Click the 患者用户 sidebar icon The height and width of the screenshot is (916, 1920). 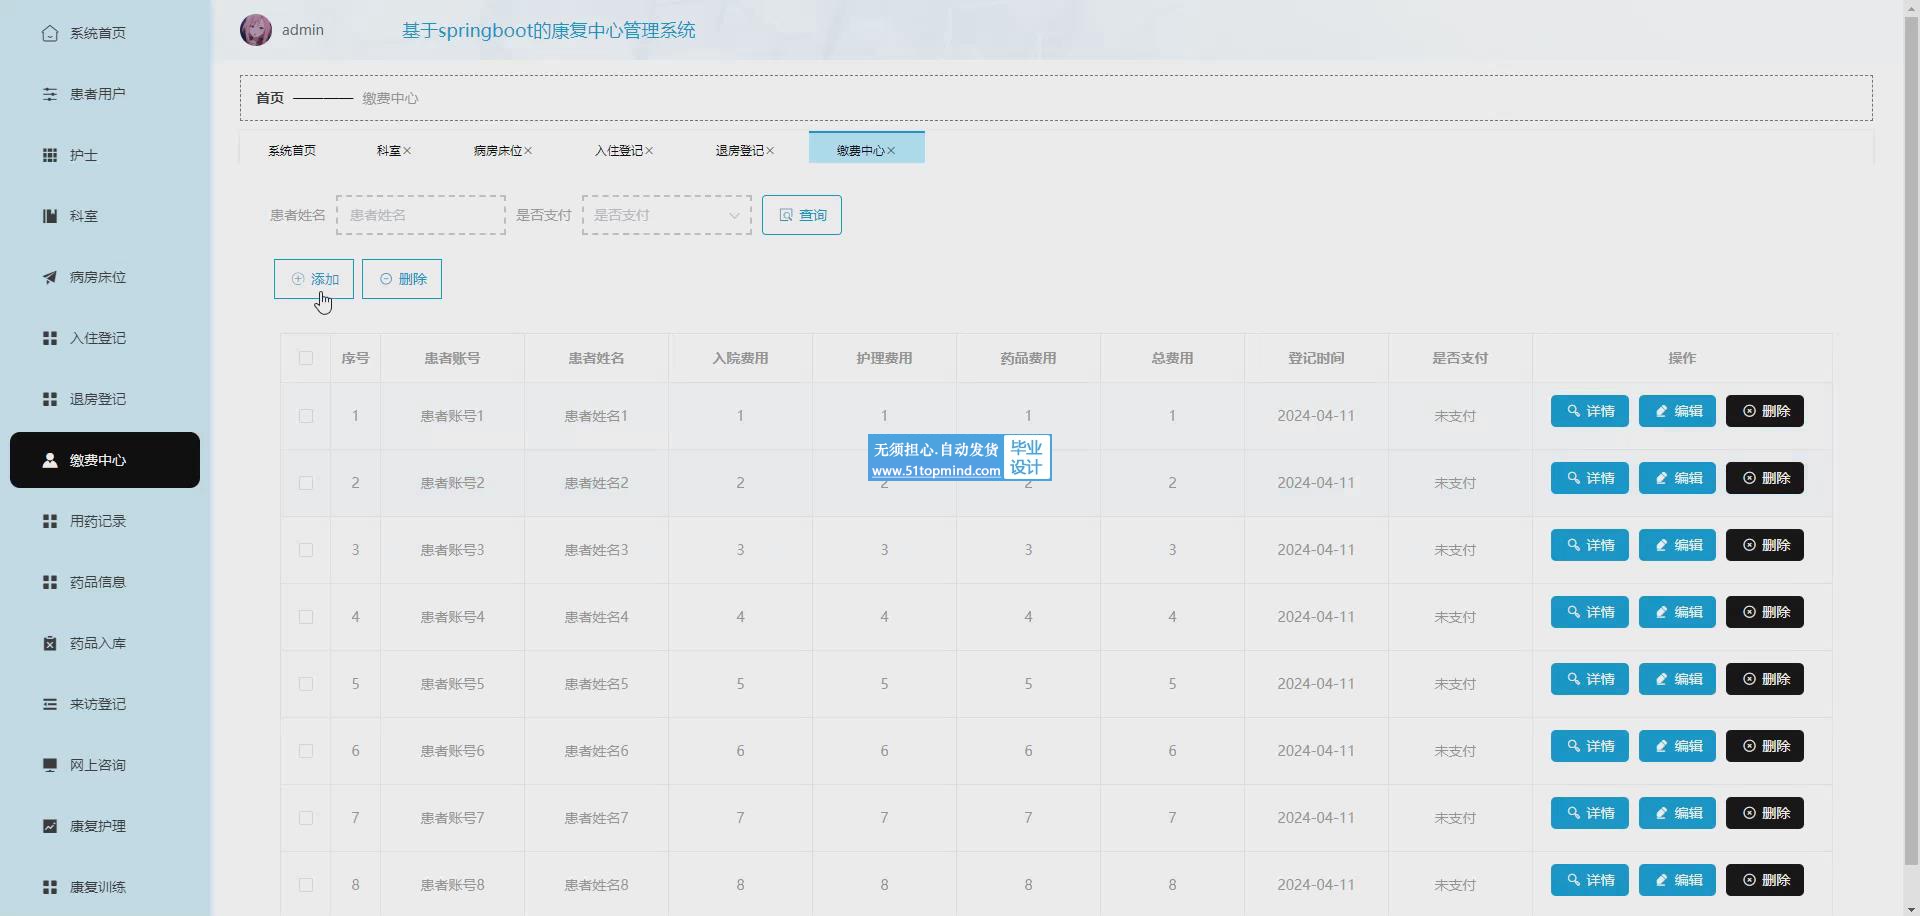(x=50, y=94)
